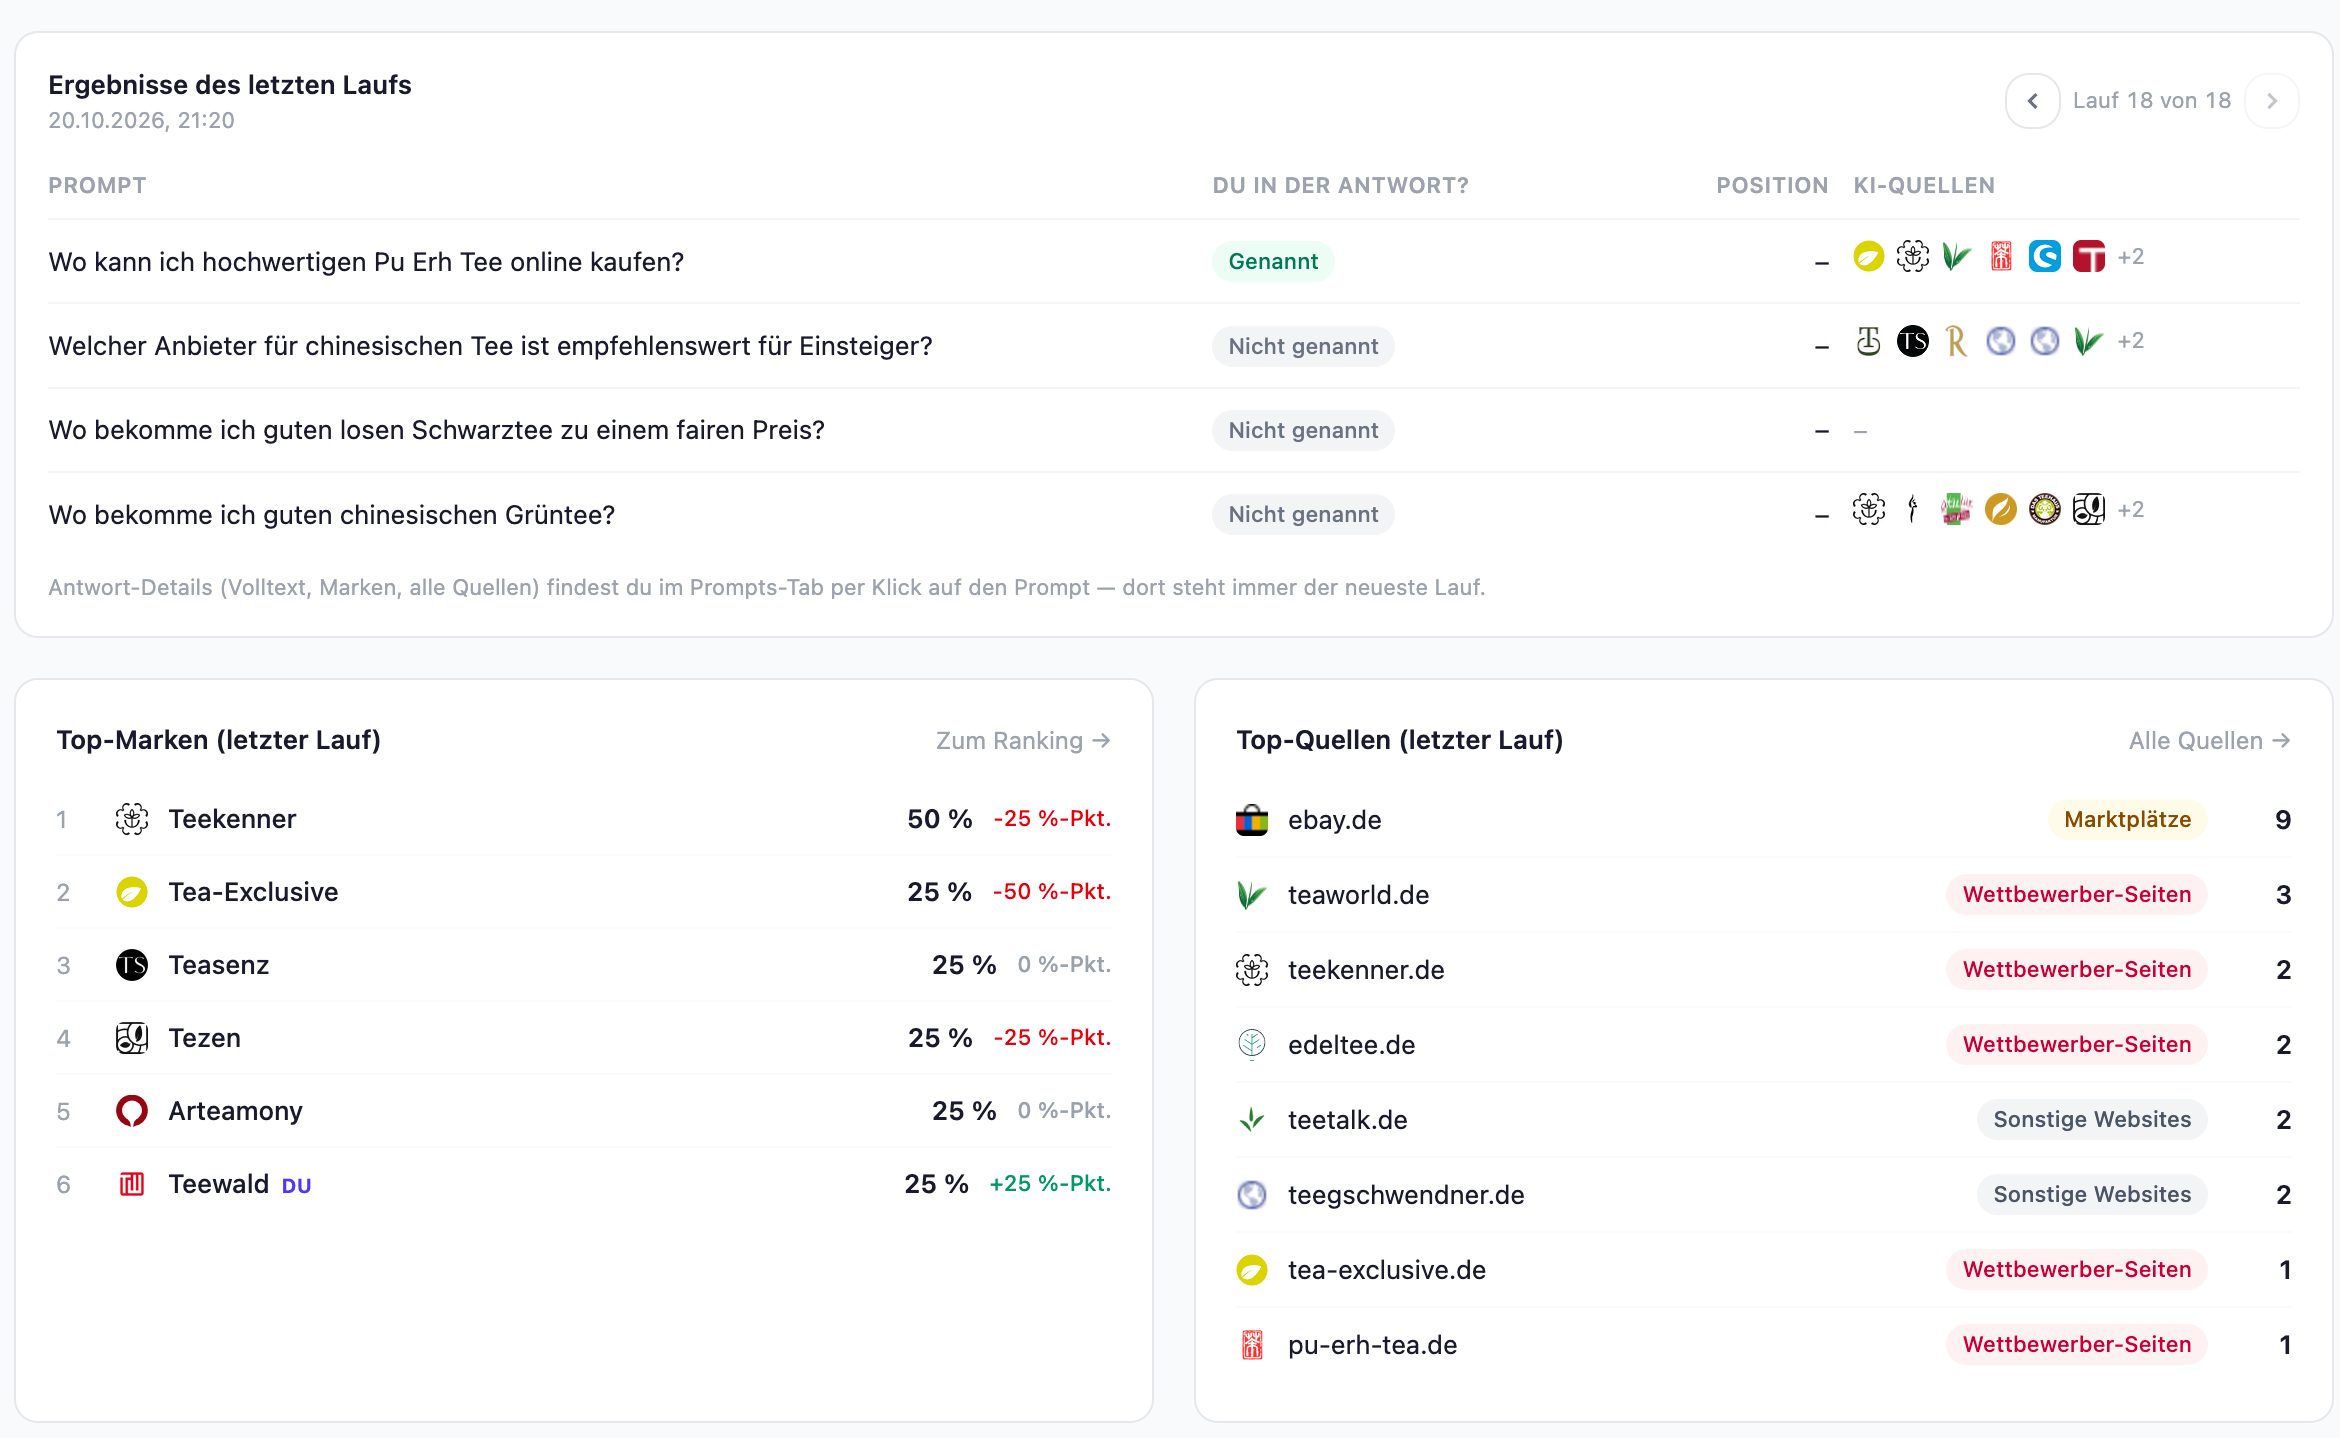This screenshot has height=1438, width=2340.
Task: Open the prompt 'Wo kann ich hochwertigen Pu Erh Tee online kaufen?'
Action: pos(366,262)
